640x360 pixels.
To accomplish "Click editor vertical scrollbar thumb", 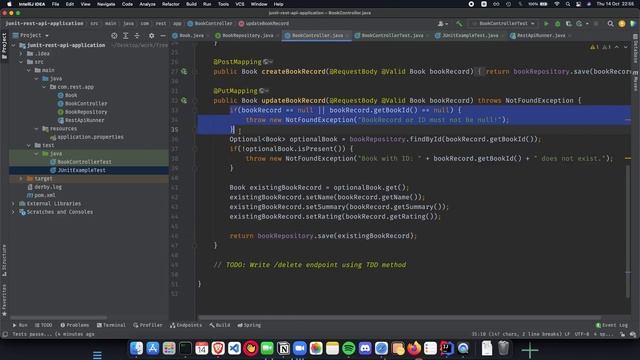I will tap(628, 231).
